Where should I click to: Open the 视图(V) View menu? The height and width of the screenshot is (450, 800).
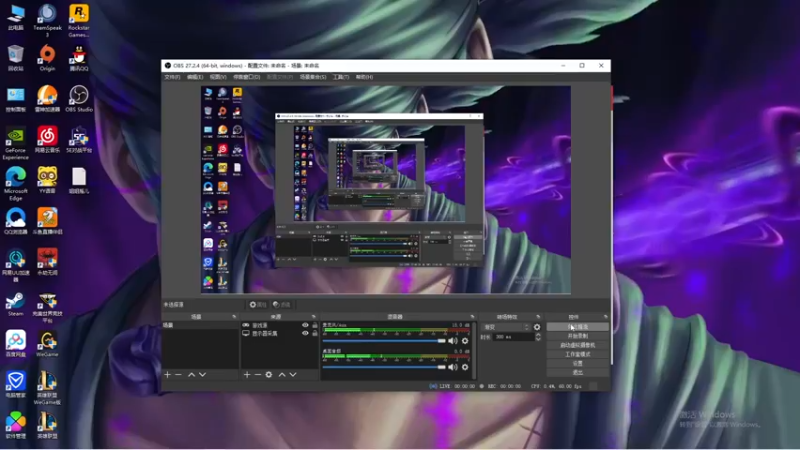tap(218, 77)
